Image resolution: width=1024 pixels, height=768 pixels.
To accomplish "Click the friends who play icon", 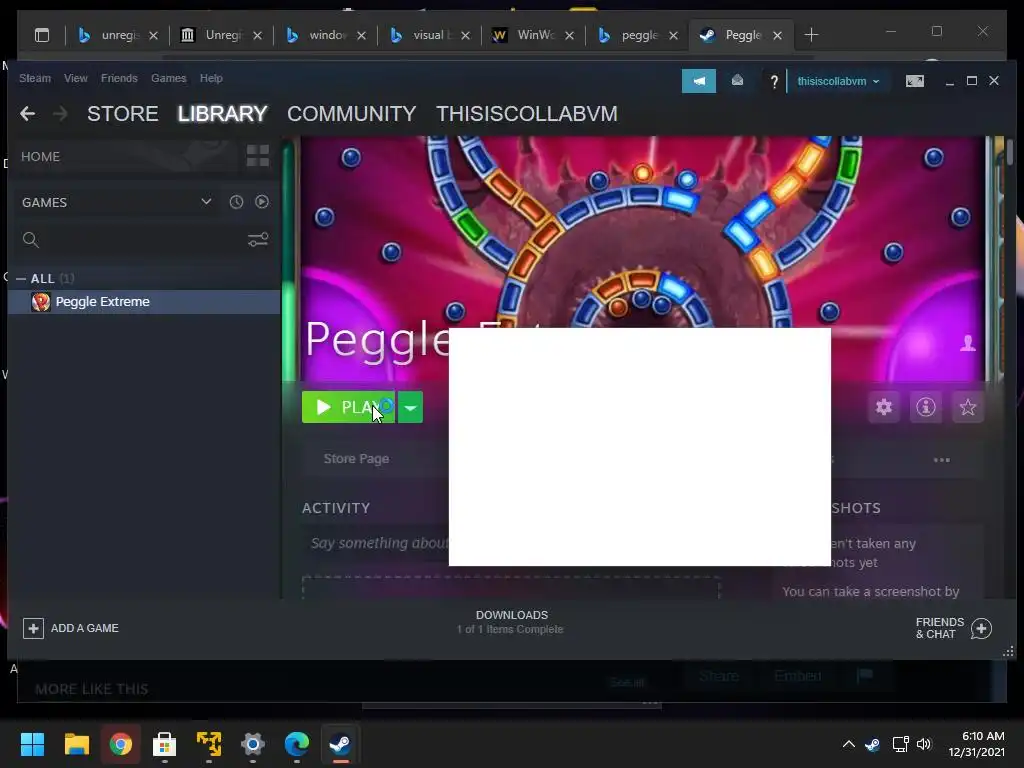I will tap(968, 343).
